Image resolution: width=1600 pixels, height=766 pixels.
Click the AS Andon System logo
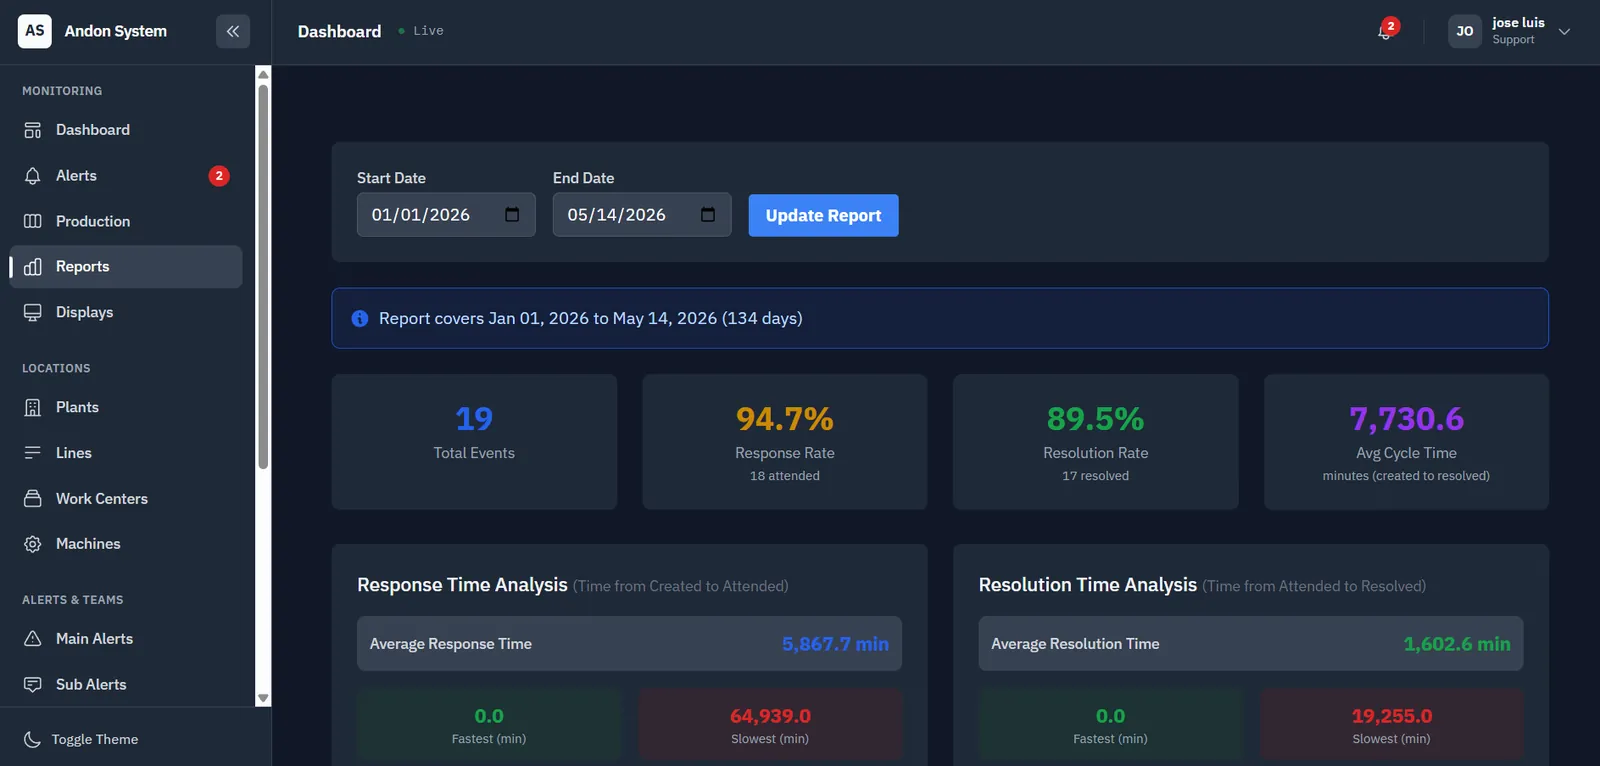pyautogui.click(x=35, y=31)
